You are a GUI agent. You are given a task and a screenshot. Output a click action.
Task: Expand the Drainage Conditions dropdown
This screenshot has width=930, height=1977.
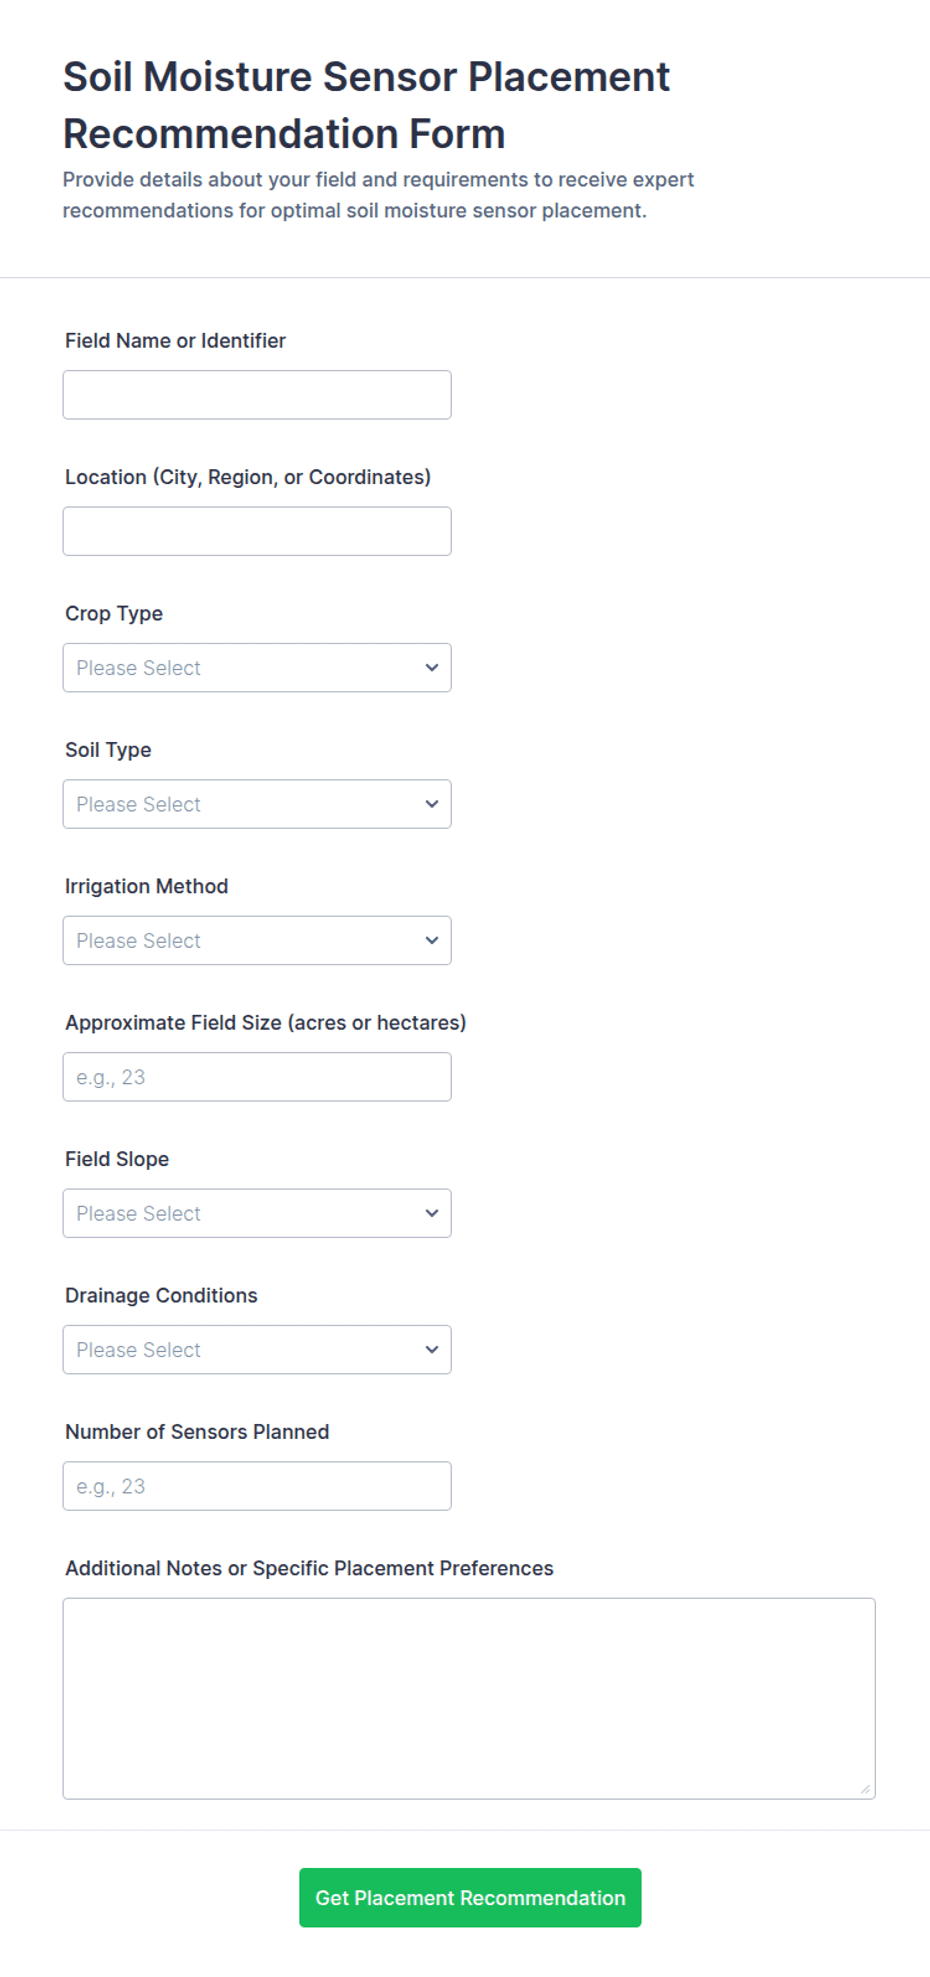click(257, 1350)
